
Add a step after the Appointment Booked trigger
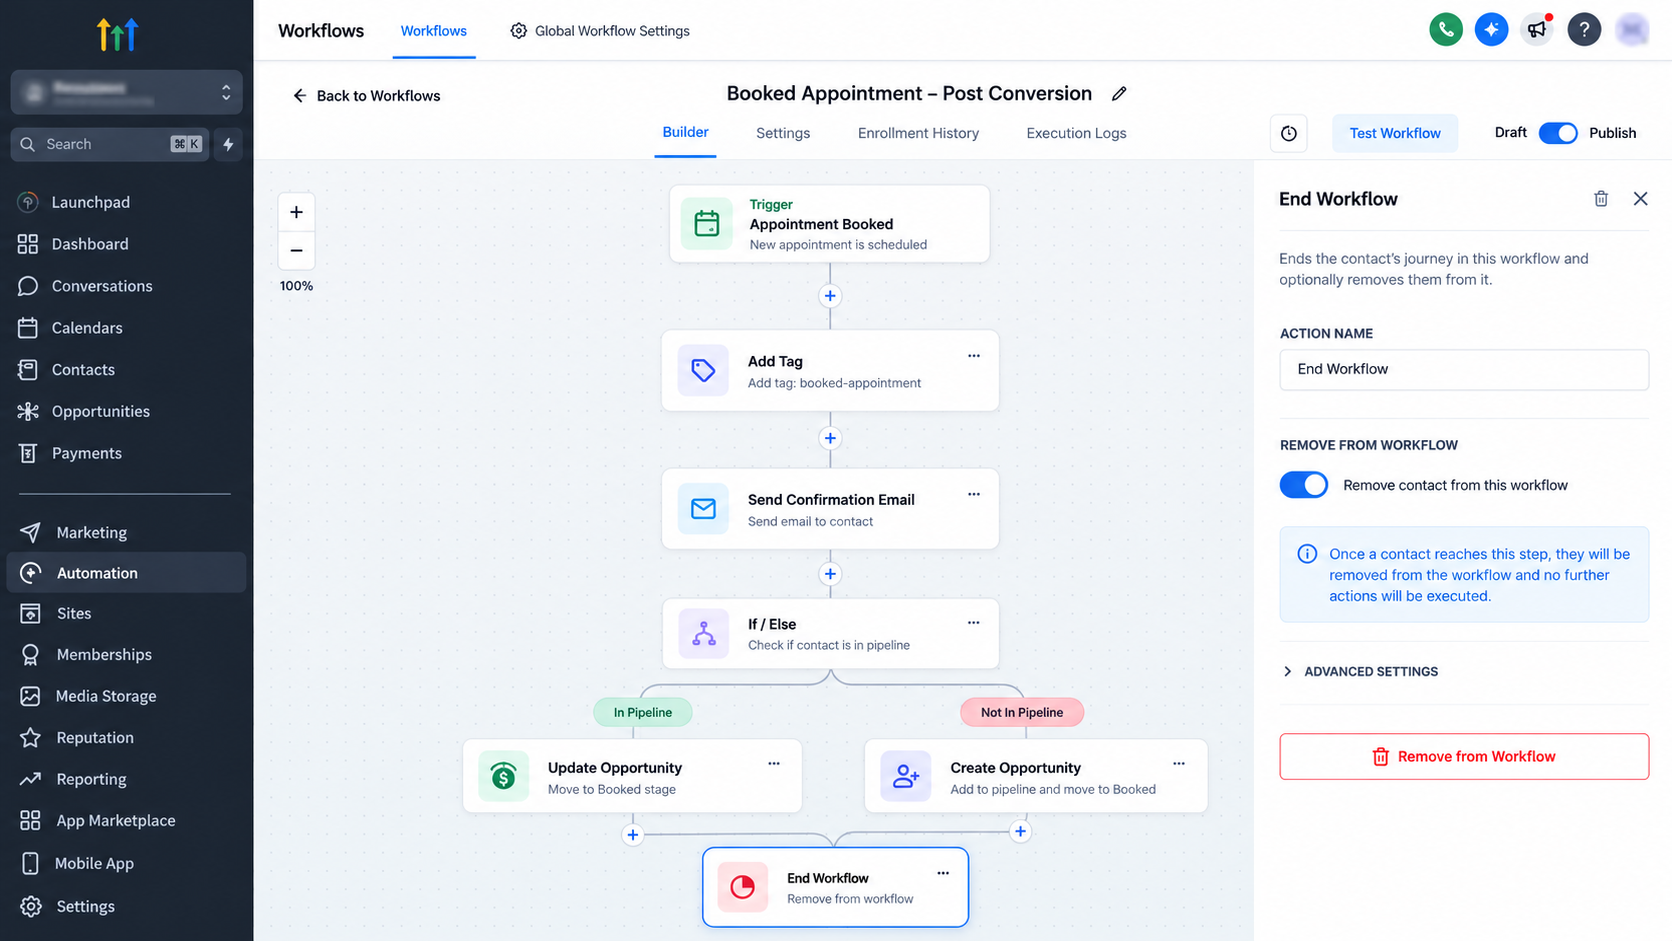pyautogui.click(x=830, y=296)
